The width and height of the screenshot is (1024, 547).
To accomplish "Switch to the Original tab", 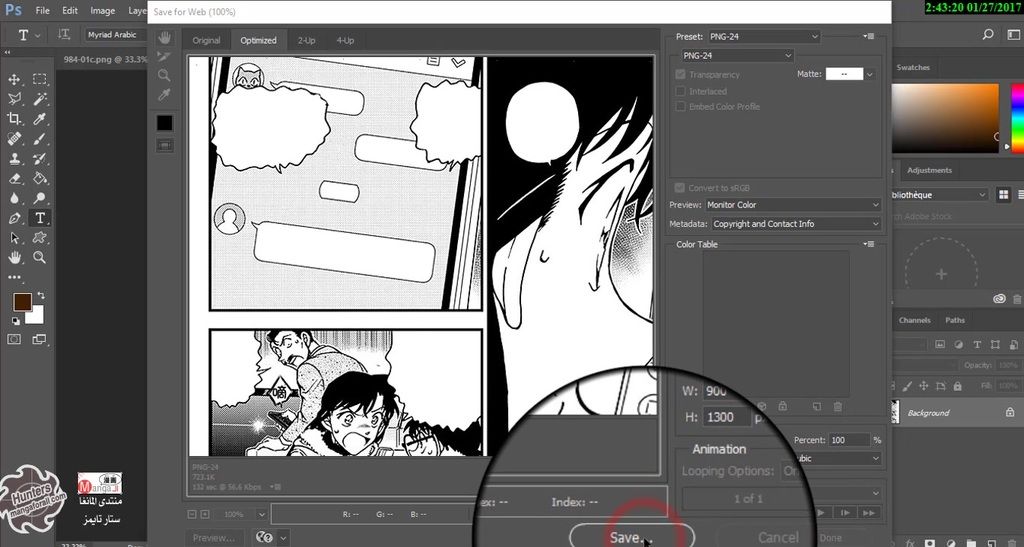I will pyautogui.click(x=206, y=40).
